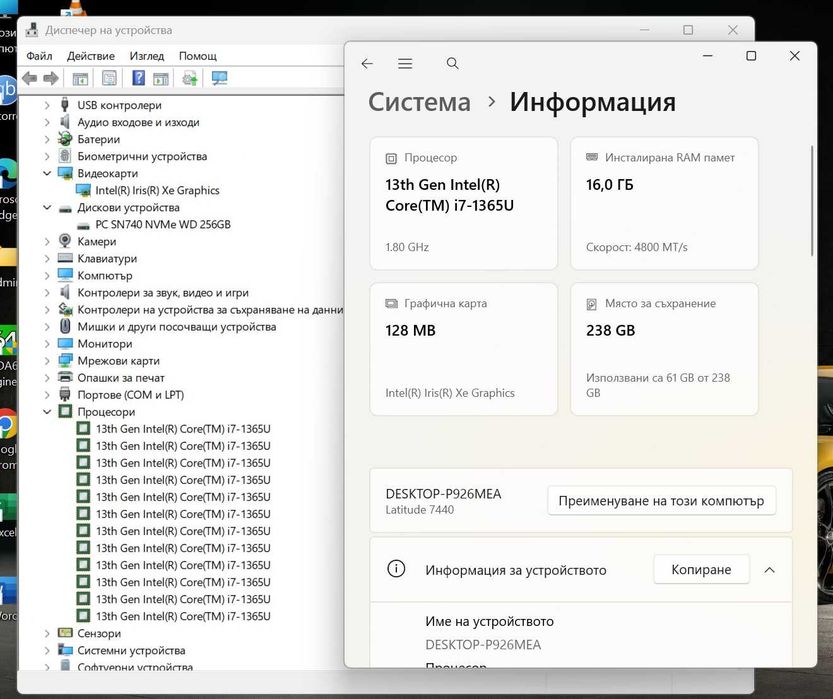Click the mouse icon beside Мишки и други посочващи устройства

[x=65, y=326]
